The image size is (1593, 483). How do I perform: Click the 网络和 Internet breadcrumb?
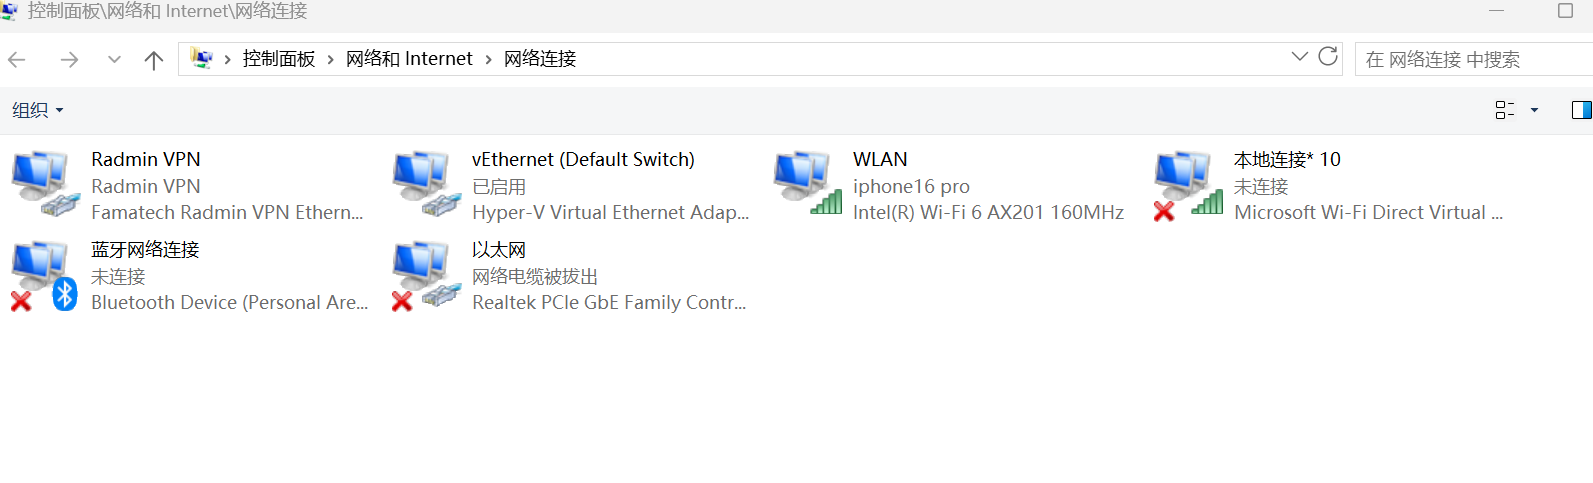click(409, 59)
